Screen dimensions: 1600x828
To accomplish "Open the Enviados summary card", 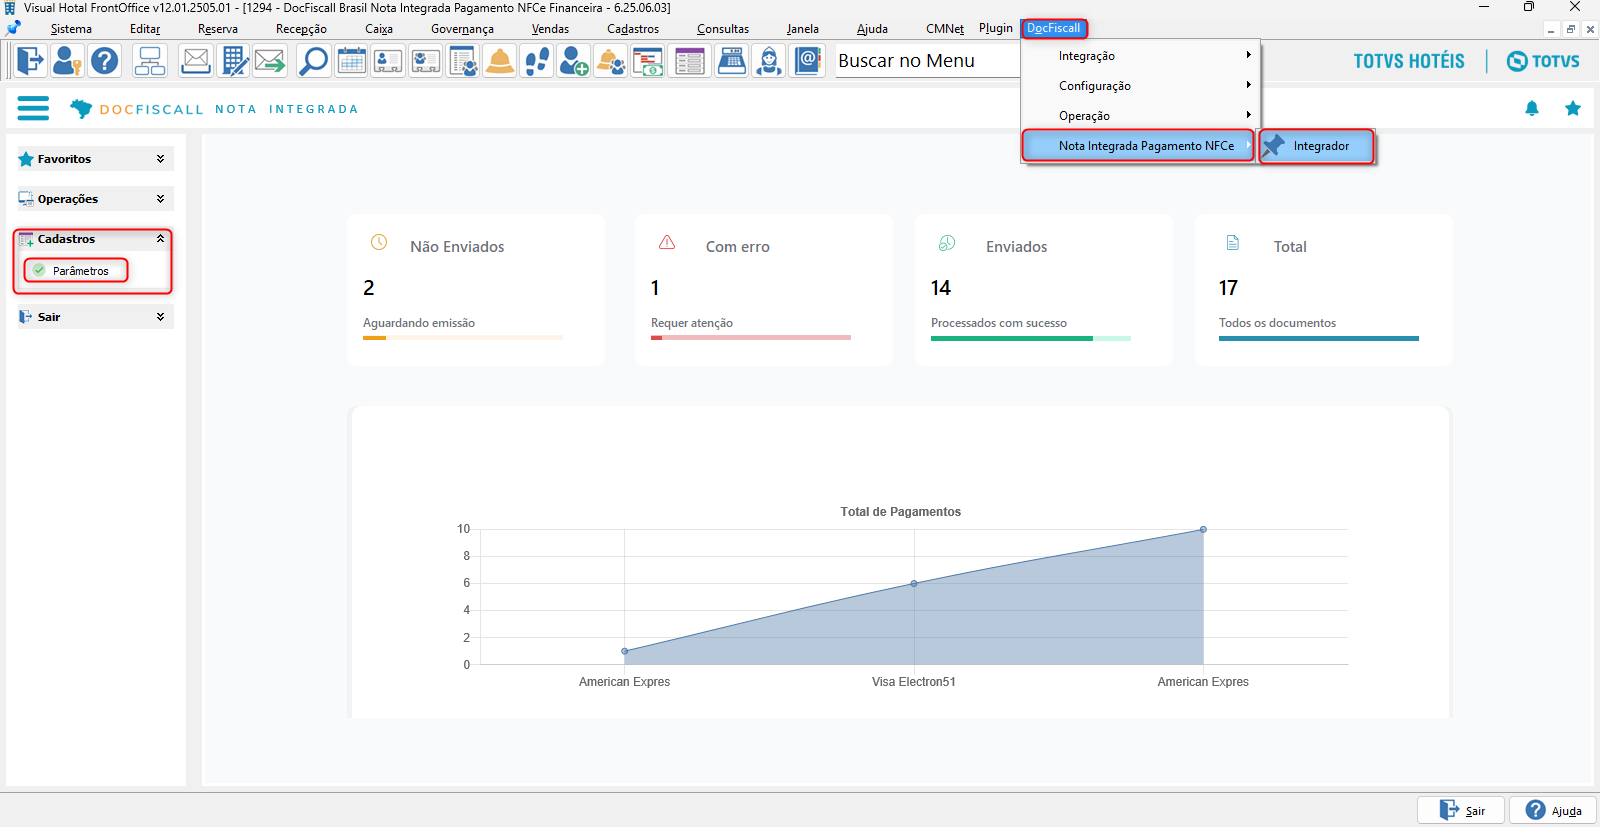I will (x=1044, y=290).
